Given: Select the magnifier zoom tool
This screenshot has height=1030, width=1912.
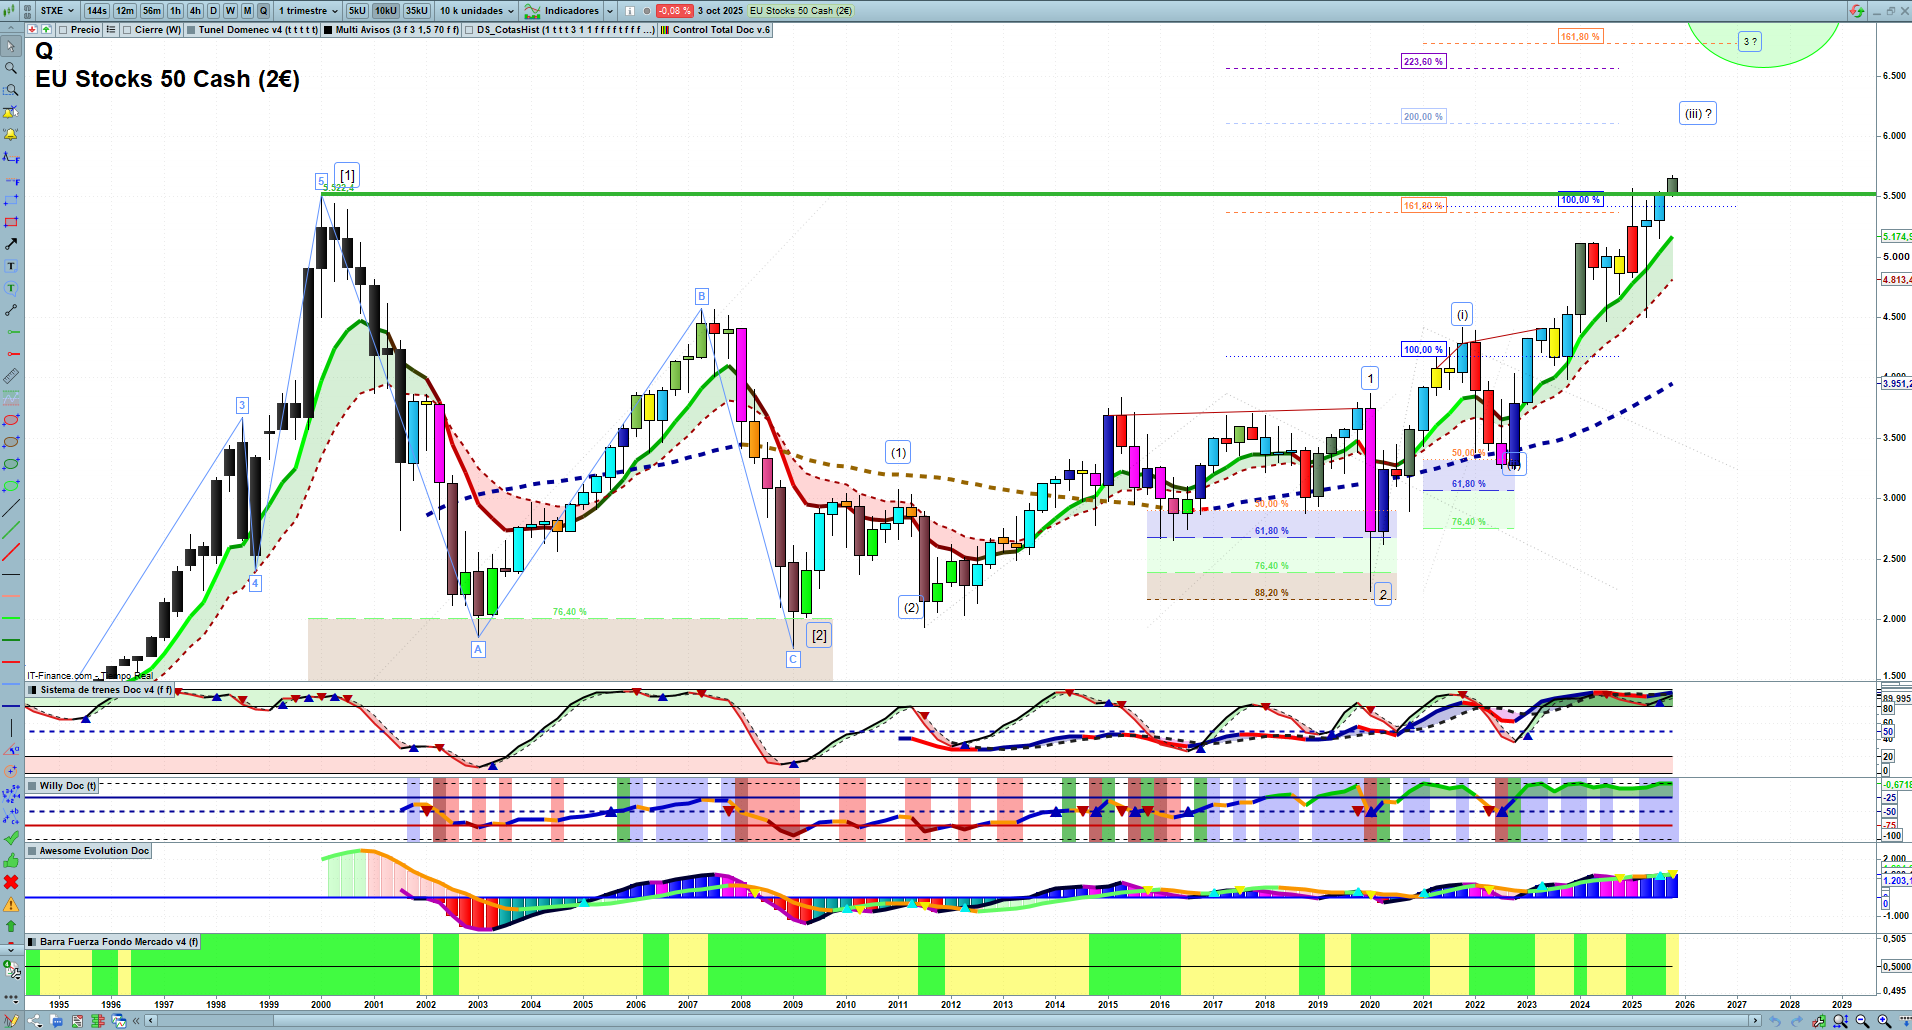Looking at the screenshot, I should (11, 68).
